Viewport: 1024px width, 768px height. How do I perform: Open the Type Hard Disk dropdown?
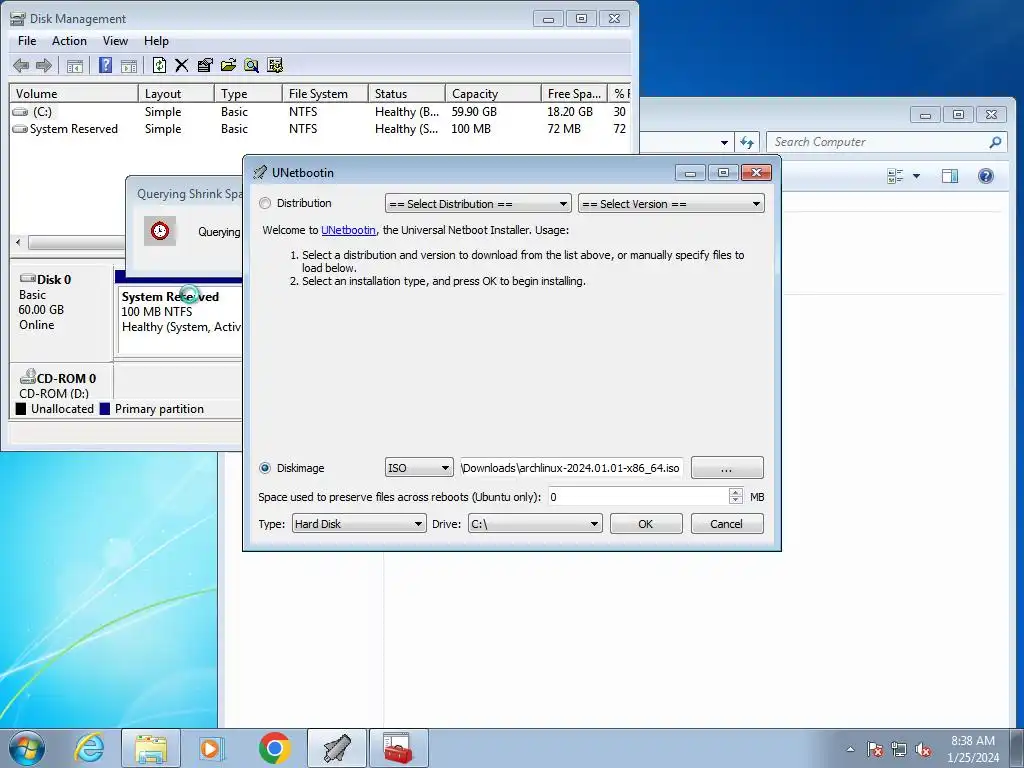(x=359, y=524)
